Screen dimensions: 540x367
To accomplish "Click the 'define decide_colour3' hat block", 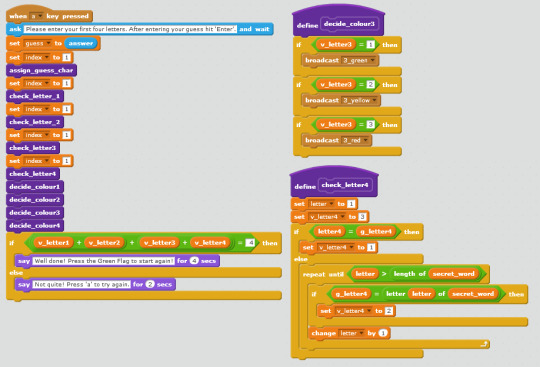I will pyautogui.click(x=338, y=21).
